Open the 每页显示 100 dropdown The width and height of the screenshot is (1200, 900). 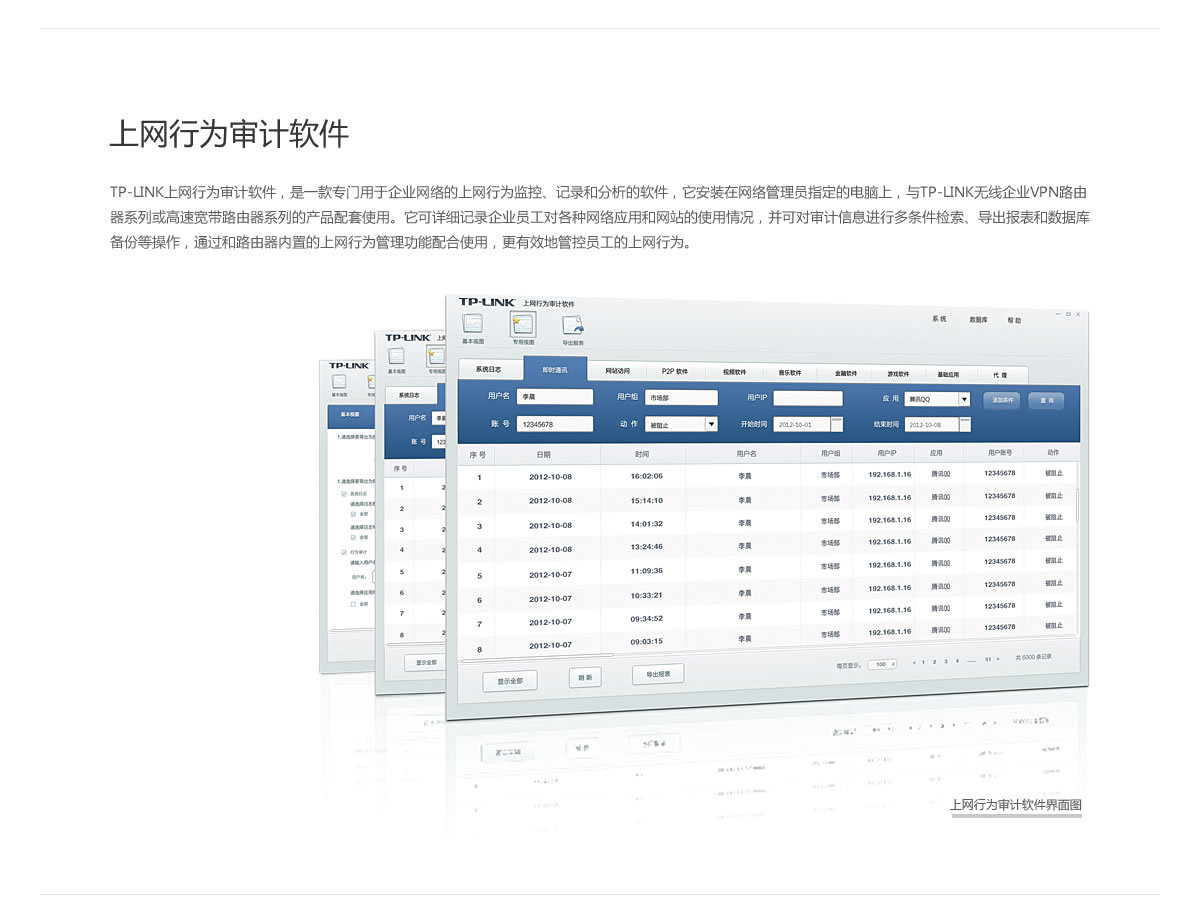click(882, 664)
